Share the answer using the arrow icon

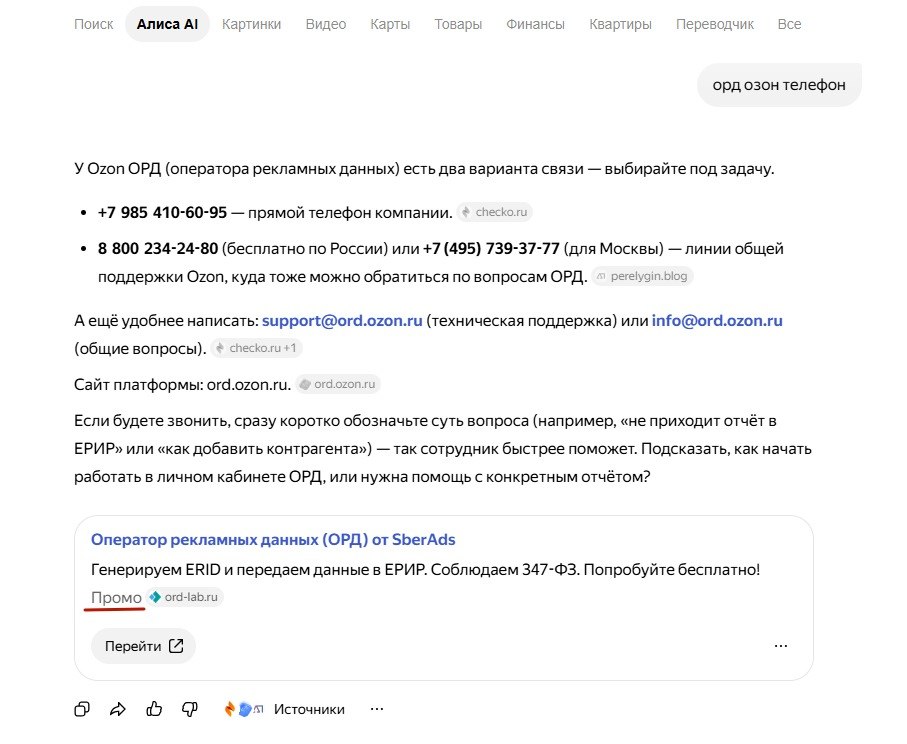(118, 709)
